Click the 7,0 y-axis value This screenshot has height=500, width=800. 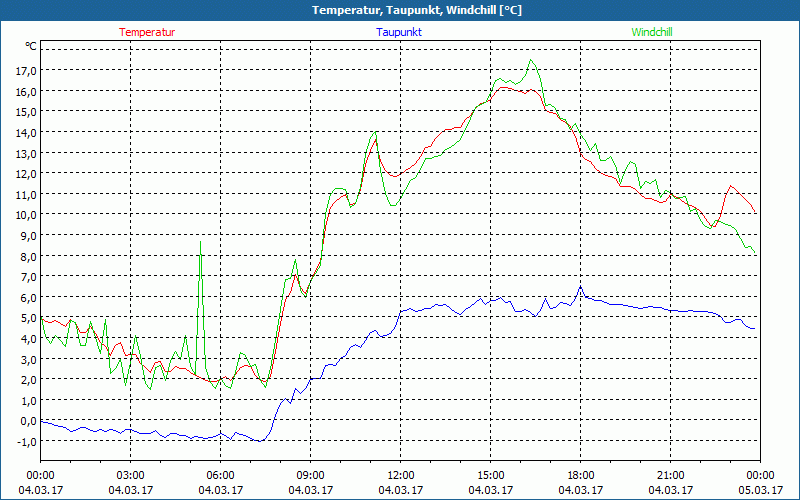pyautogui.click(x=28, y=277)
